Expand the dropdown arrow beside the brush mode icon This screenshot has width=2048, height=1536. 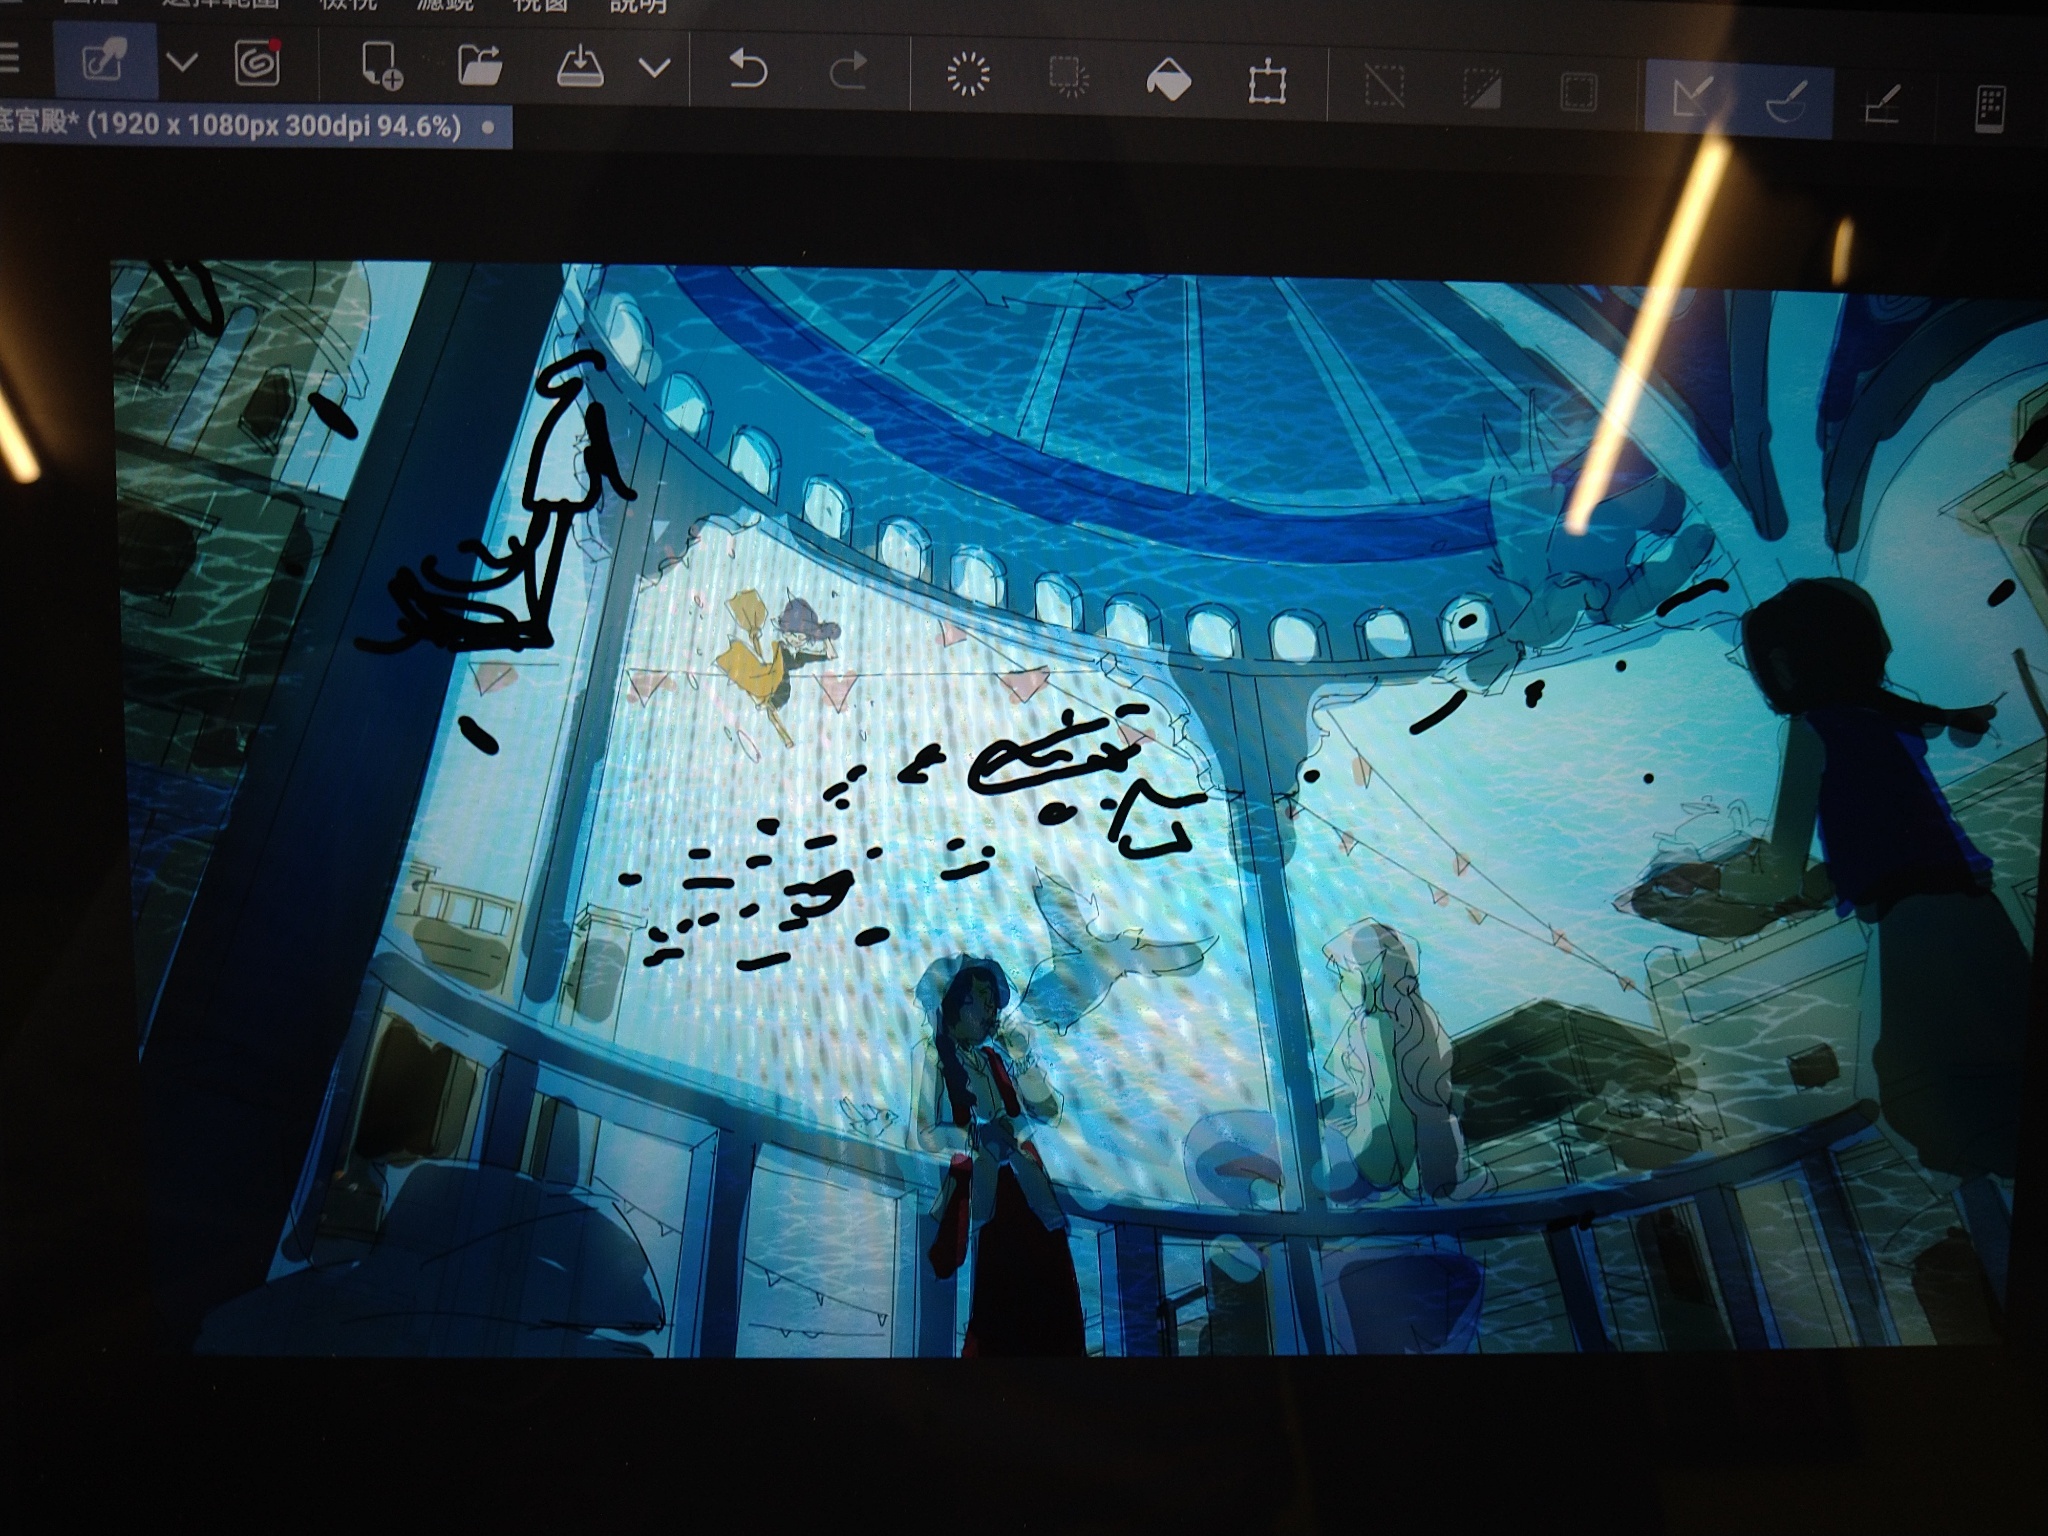coord(181,63)
